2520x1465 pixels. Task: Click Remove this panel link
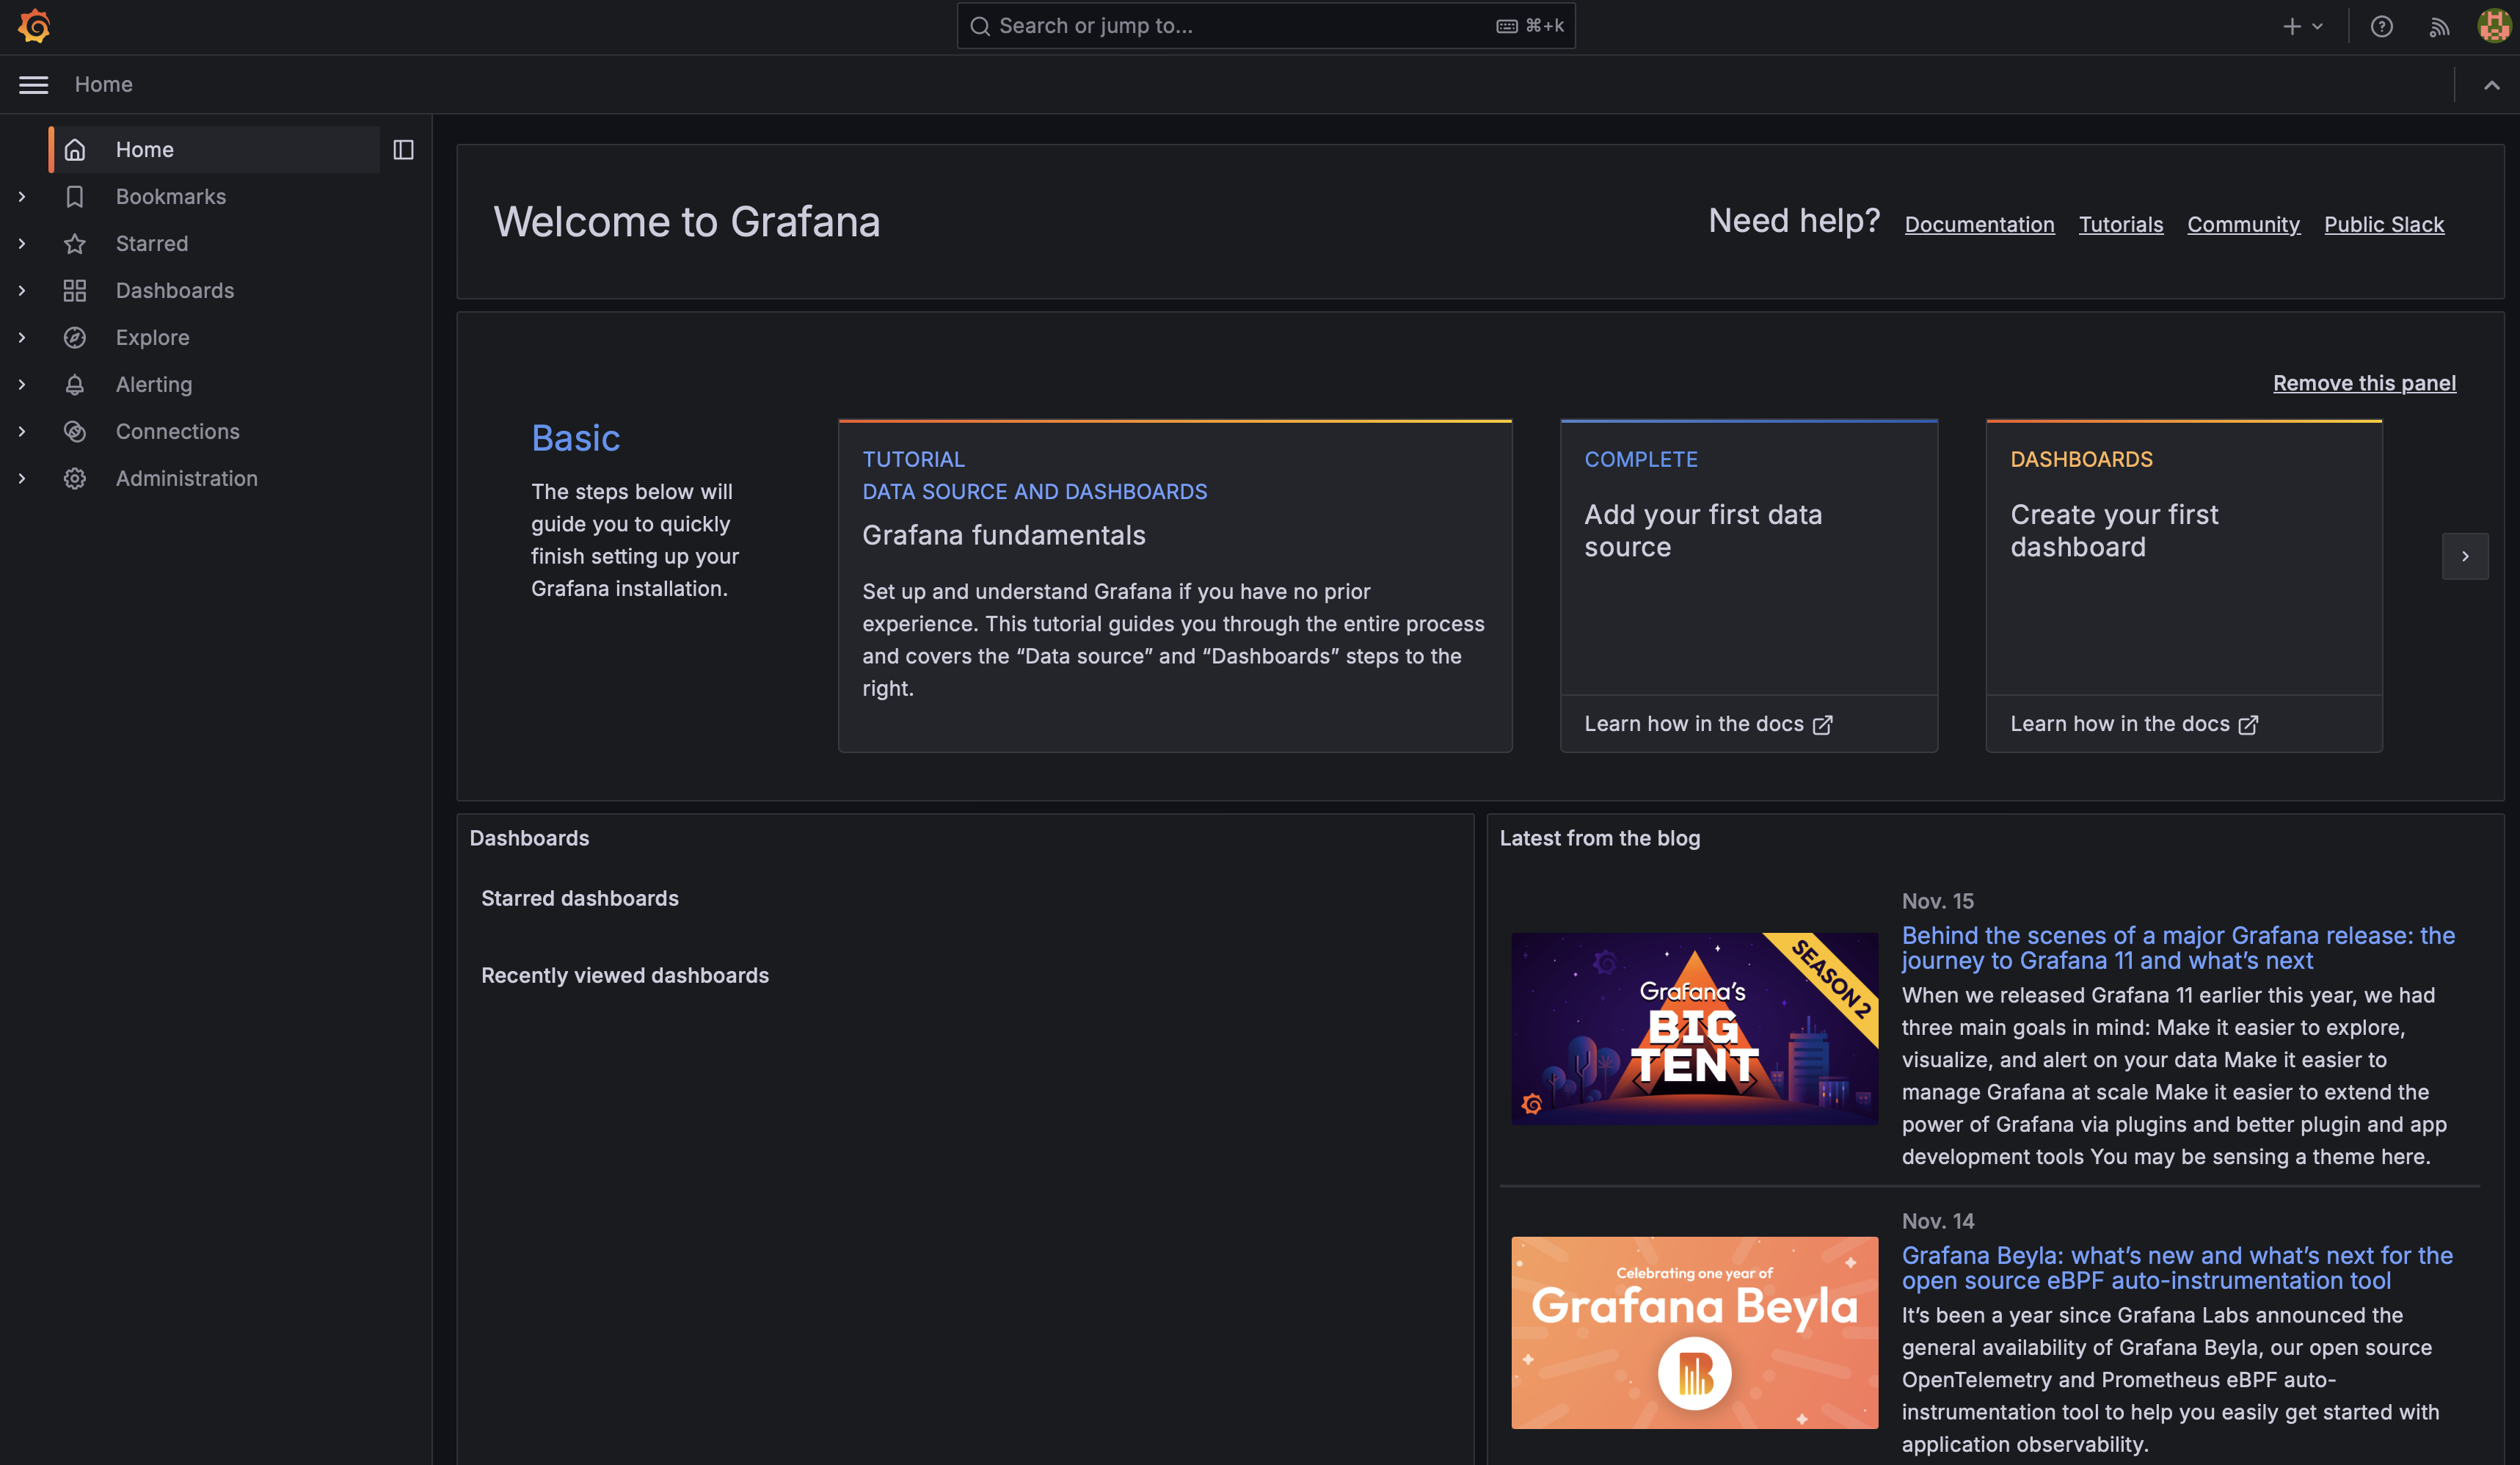pyautogui.click(x=2364, y=383)
